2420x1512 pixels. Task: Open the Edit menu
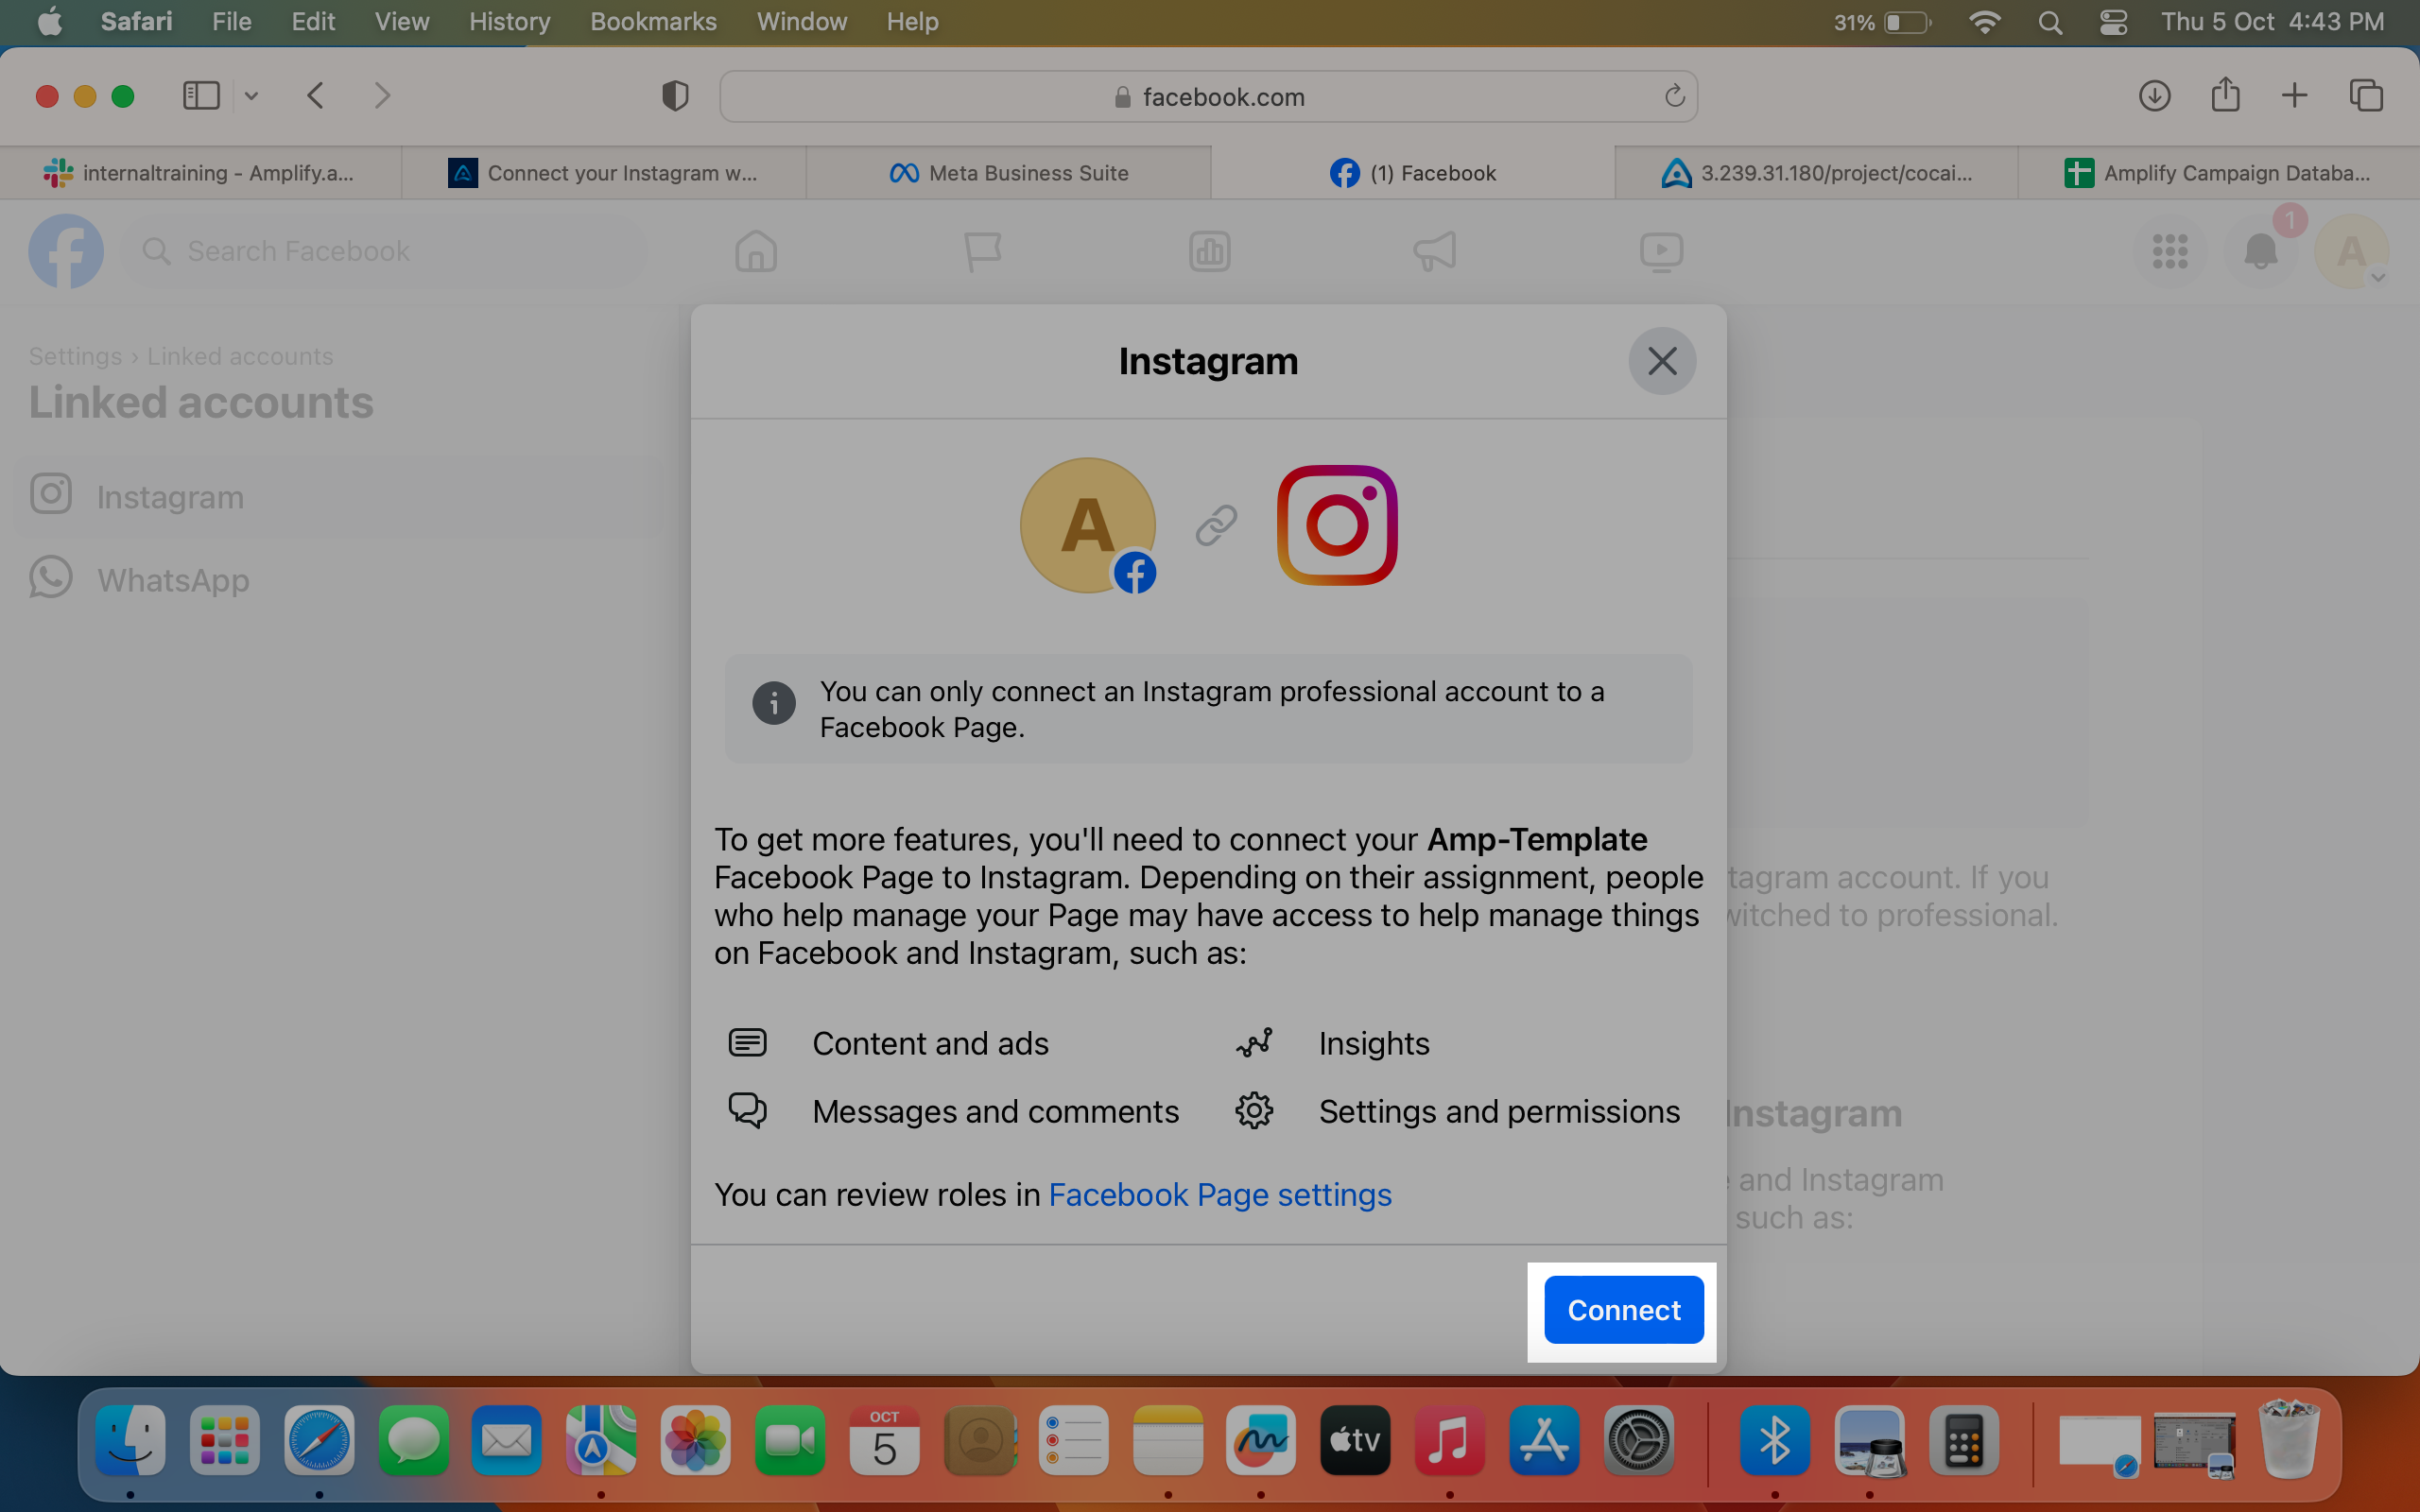[312, 21]
